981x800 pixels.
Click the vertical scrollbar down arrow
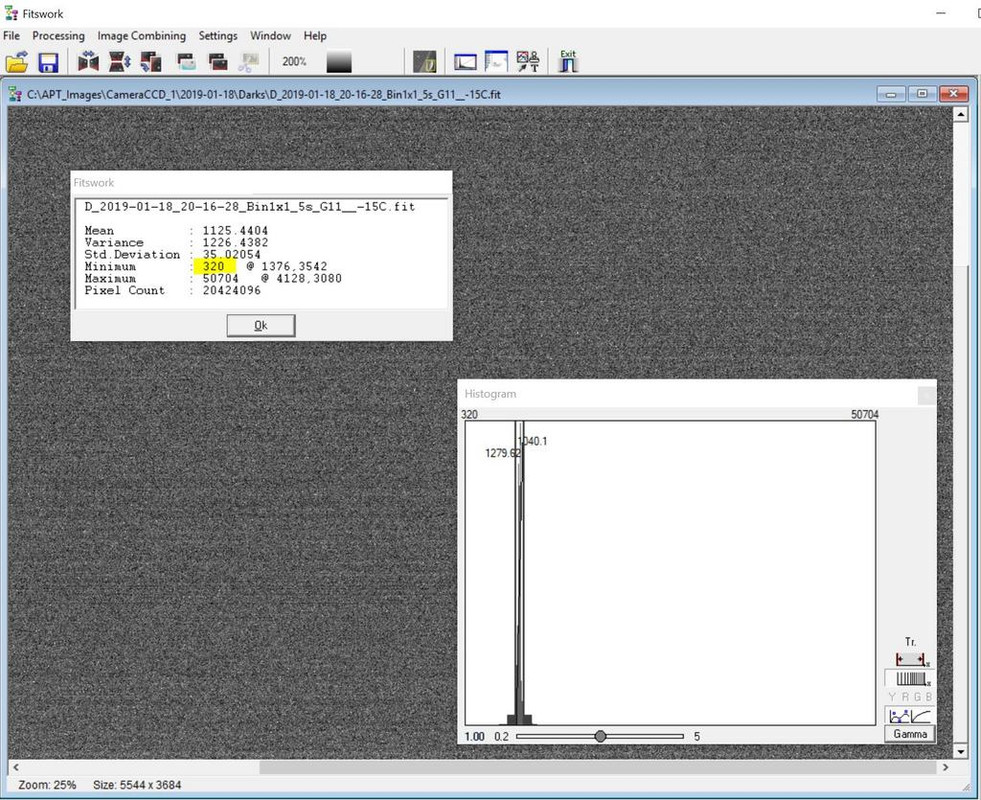(x=960, y=751)
